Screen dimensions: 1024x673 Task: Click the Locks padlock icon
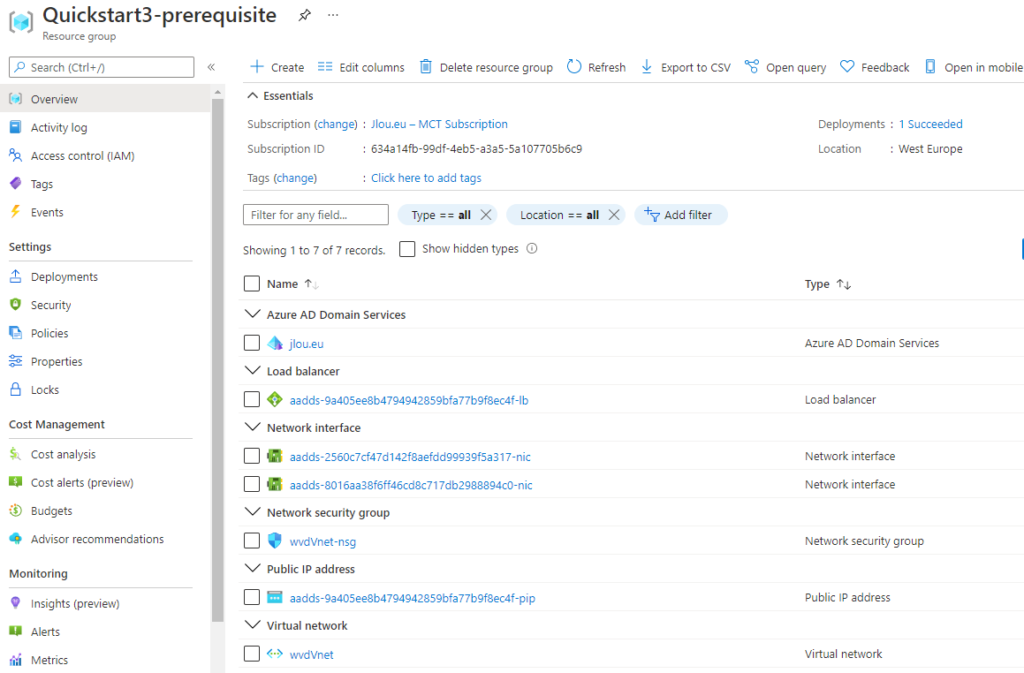16,390
